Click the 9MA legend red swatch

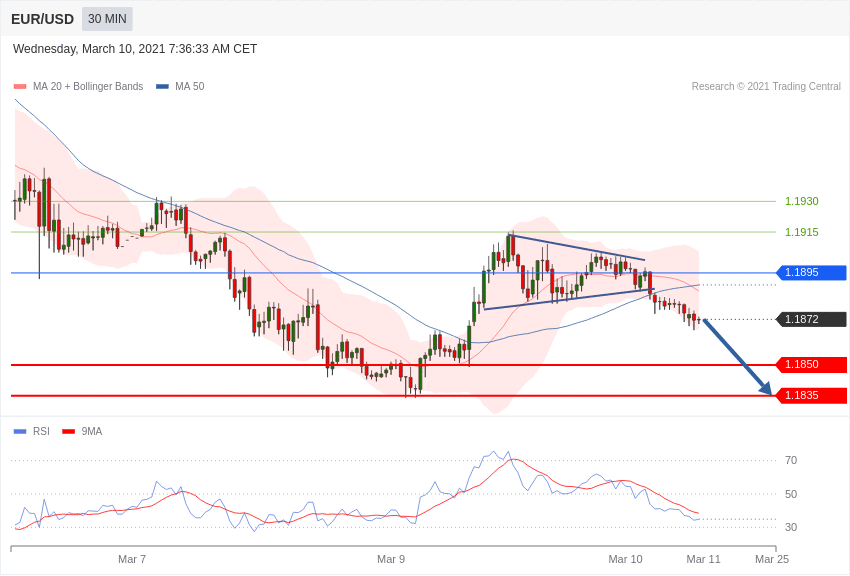pos(68,432)
